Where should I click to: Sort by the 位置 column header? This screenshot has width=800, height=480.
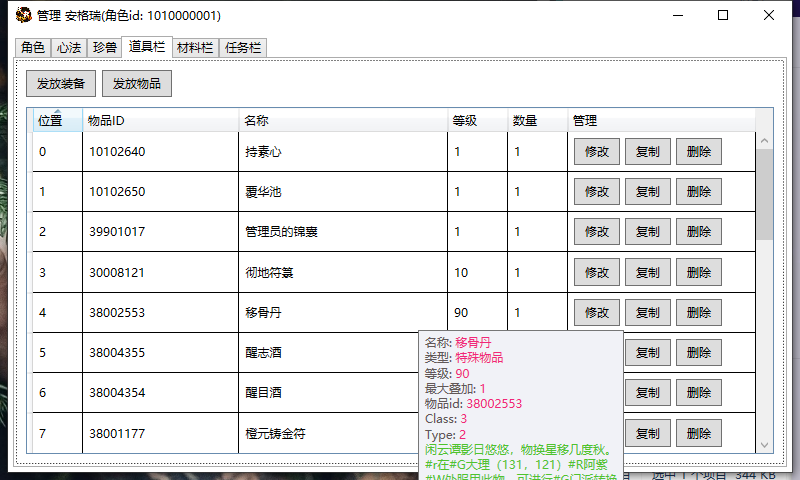tap(51, 121)
